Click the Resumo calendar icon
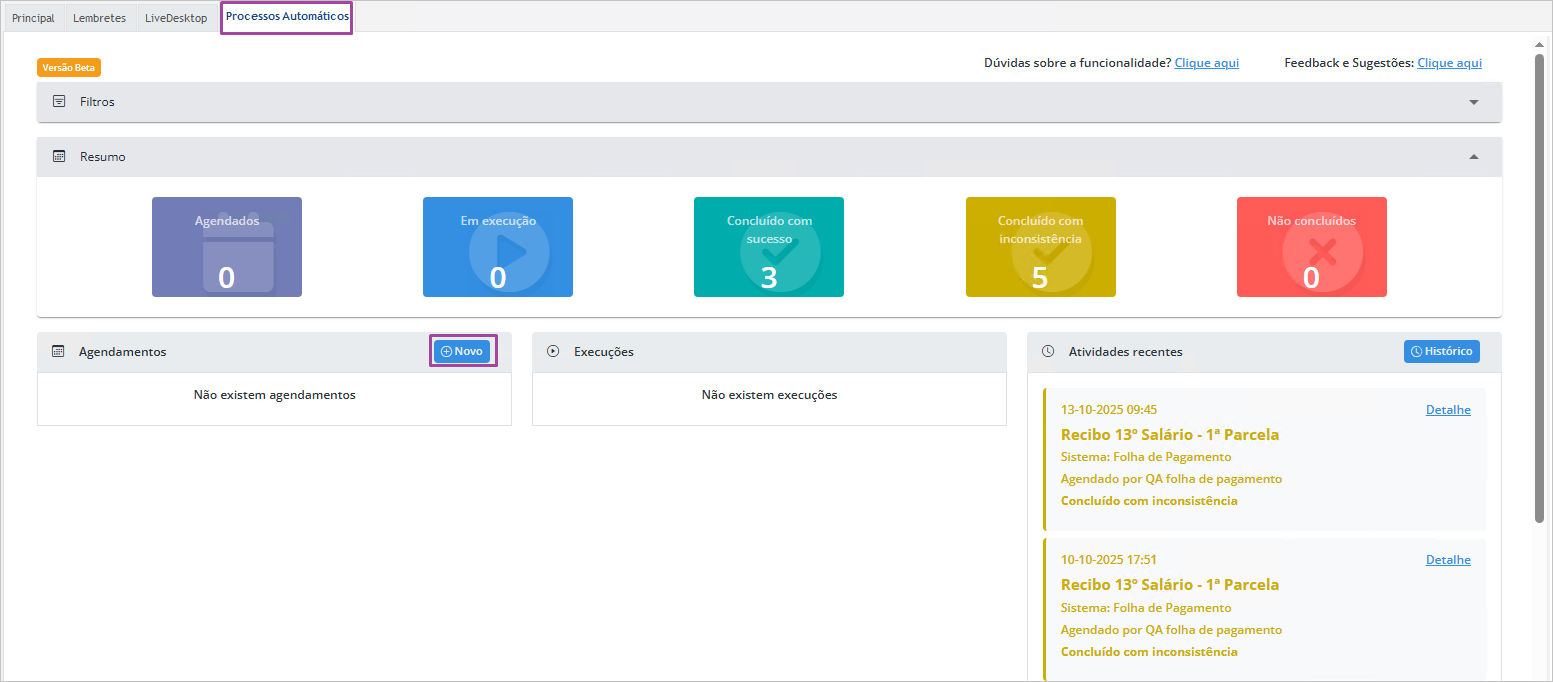The width and height of the screenshot is (1553, 682). [59, 157]
